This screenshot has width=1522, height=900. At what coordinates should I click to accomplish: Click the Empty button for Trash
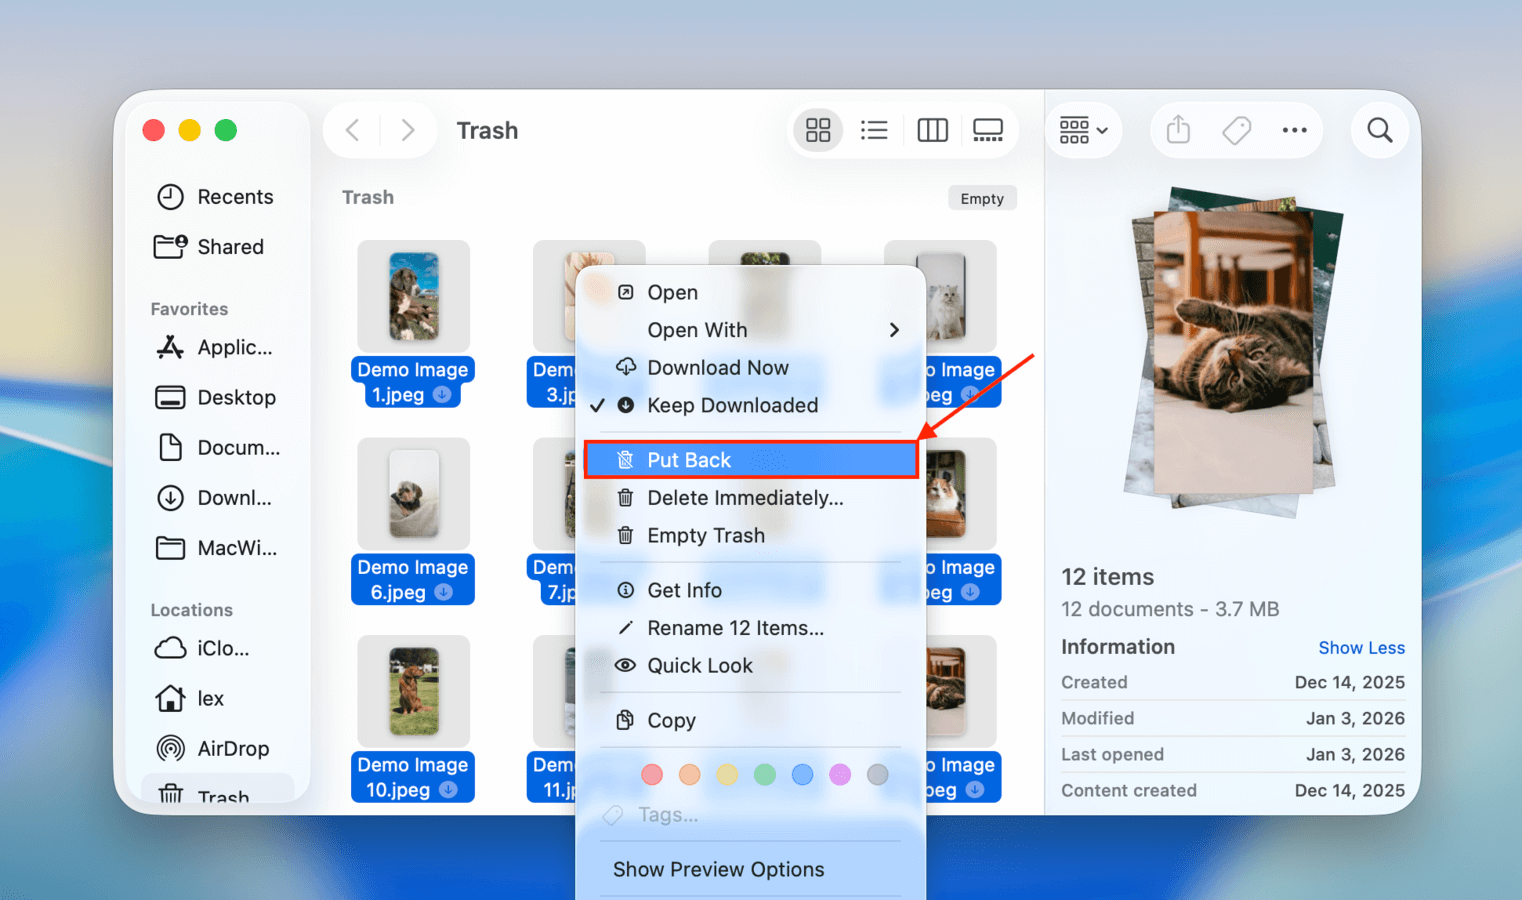(x=981, y=197)
